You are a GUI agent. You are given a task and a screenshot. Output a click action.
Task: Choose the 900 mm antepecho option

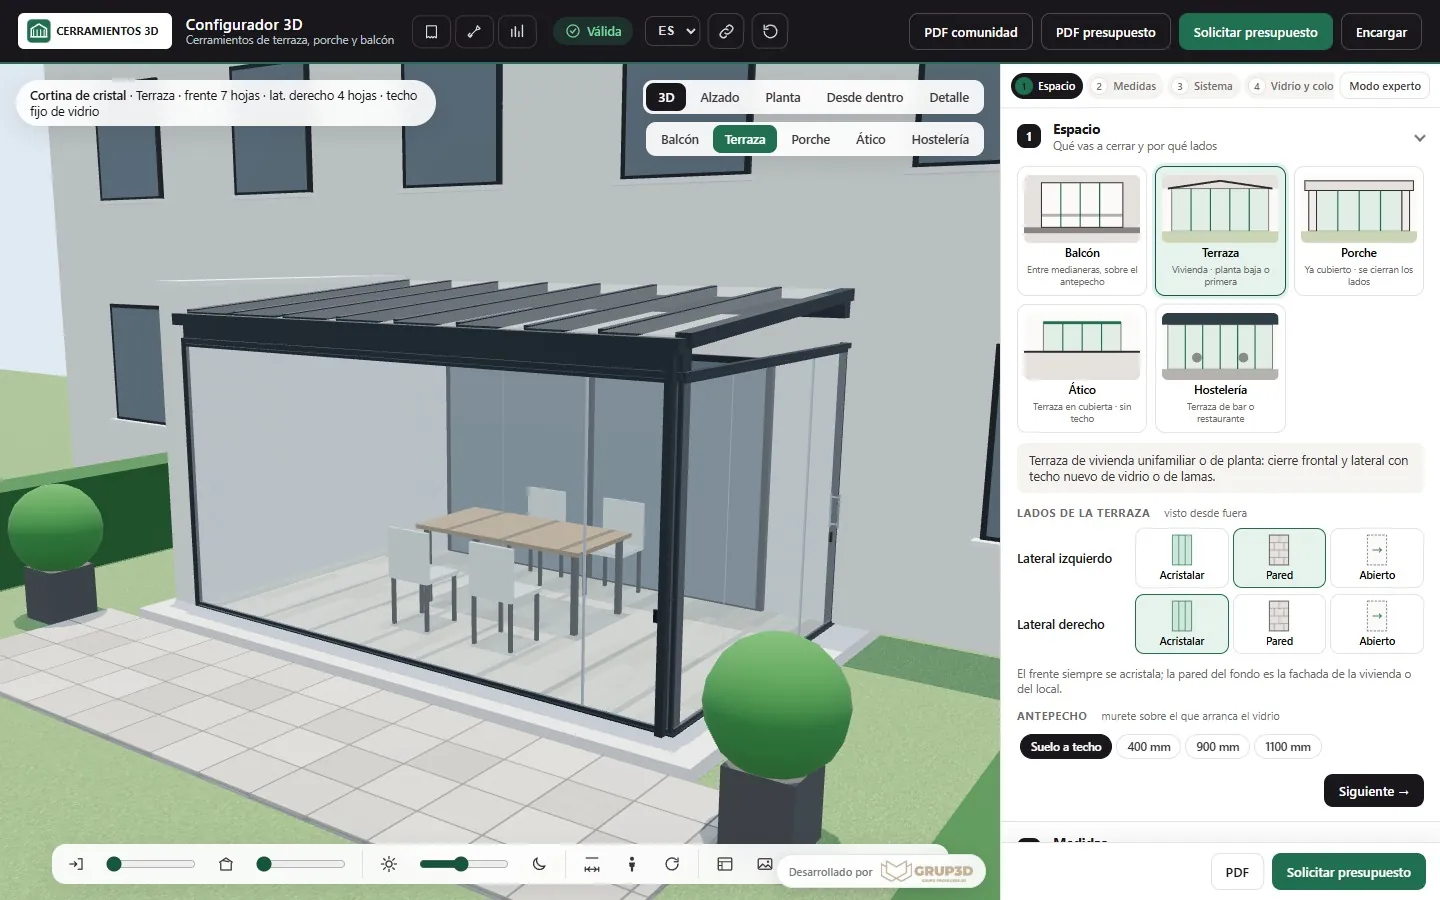click(x=1217, y=747)
